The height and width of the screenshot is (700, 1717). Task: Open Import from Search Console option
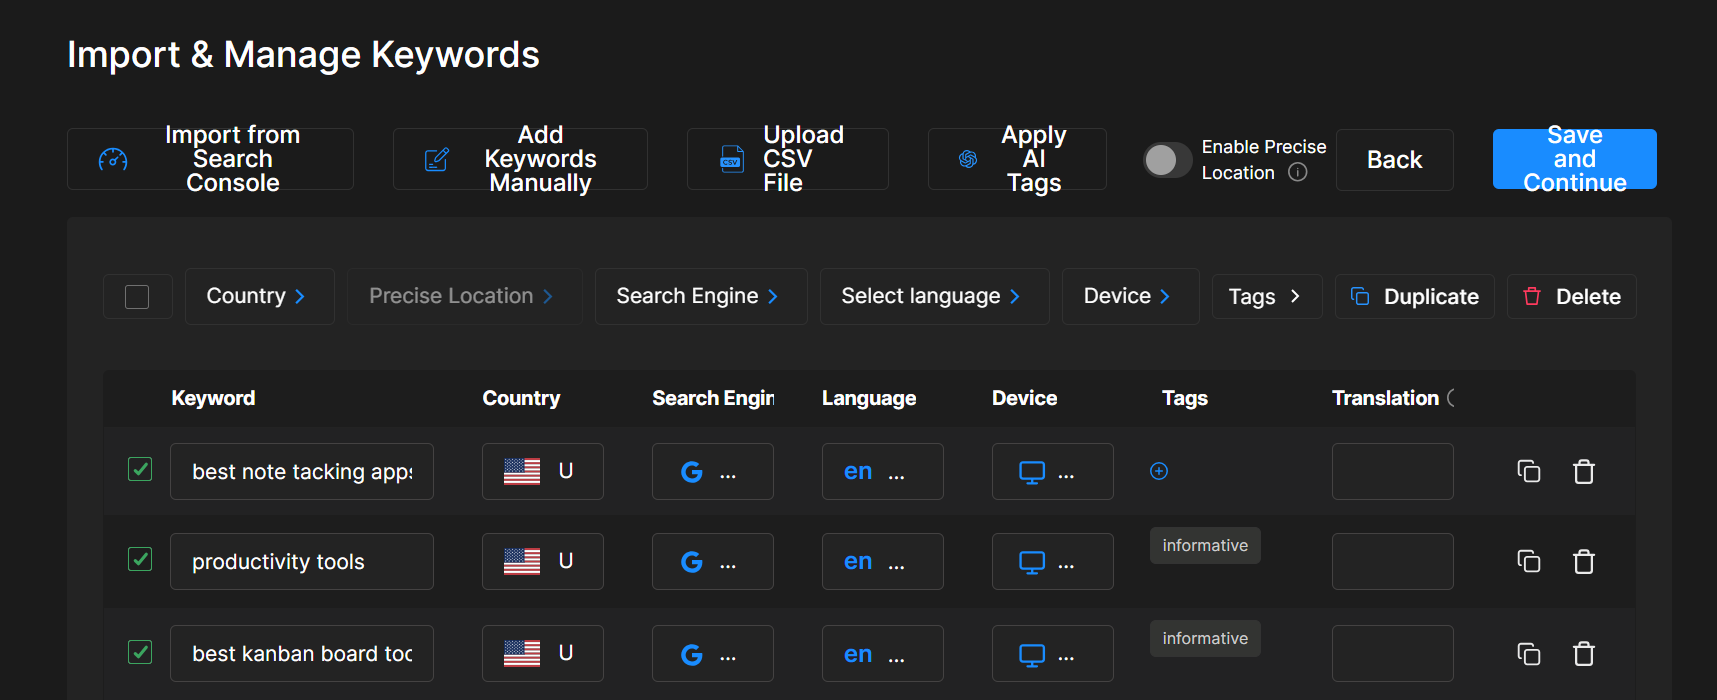(210, 159)
